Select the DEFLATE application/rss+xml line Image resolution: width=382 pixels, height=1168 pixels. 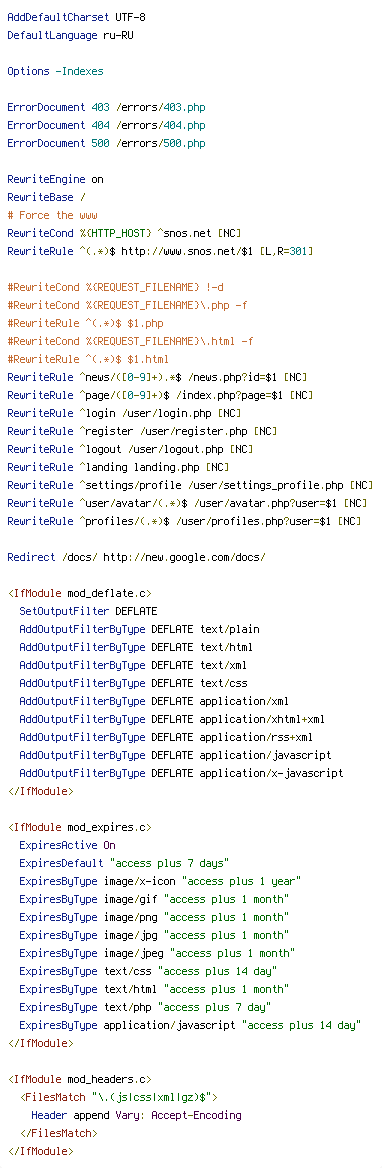coord(166,737)
